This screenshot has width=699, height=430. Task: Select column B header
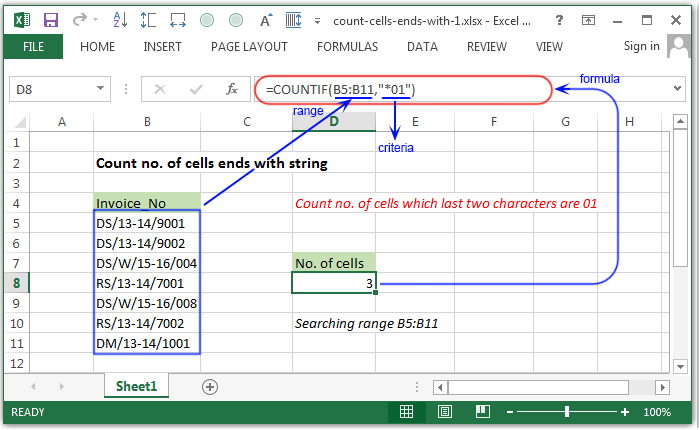click(x=147, y=122)
